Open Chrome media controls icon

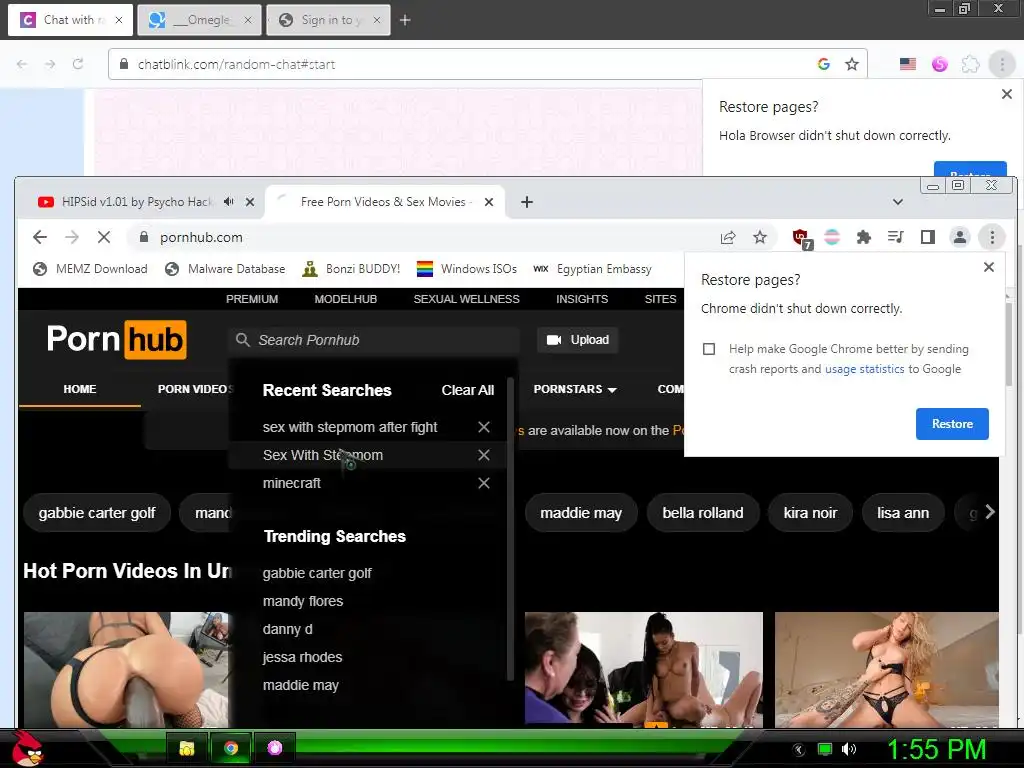point(895,237)
